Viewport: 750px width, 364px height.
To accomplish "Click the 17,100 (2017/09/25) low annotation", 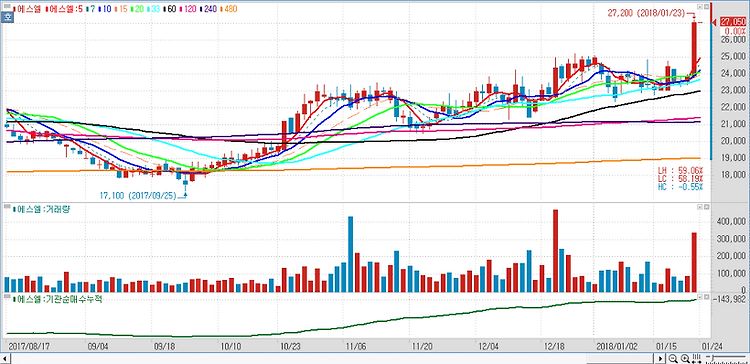I will pos(138,196).
